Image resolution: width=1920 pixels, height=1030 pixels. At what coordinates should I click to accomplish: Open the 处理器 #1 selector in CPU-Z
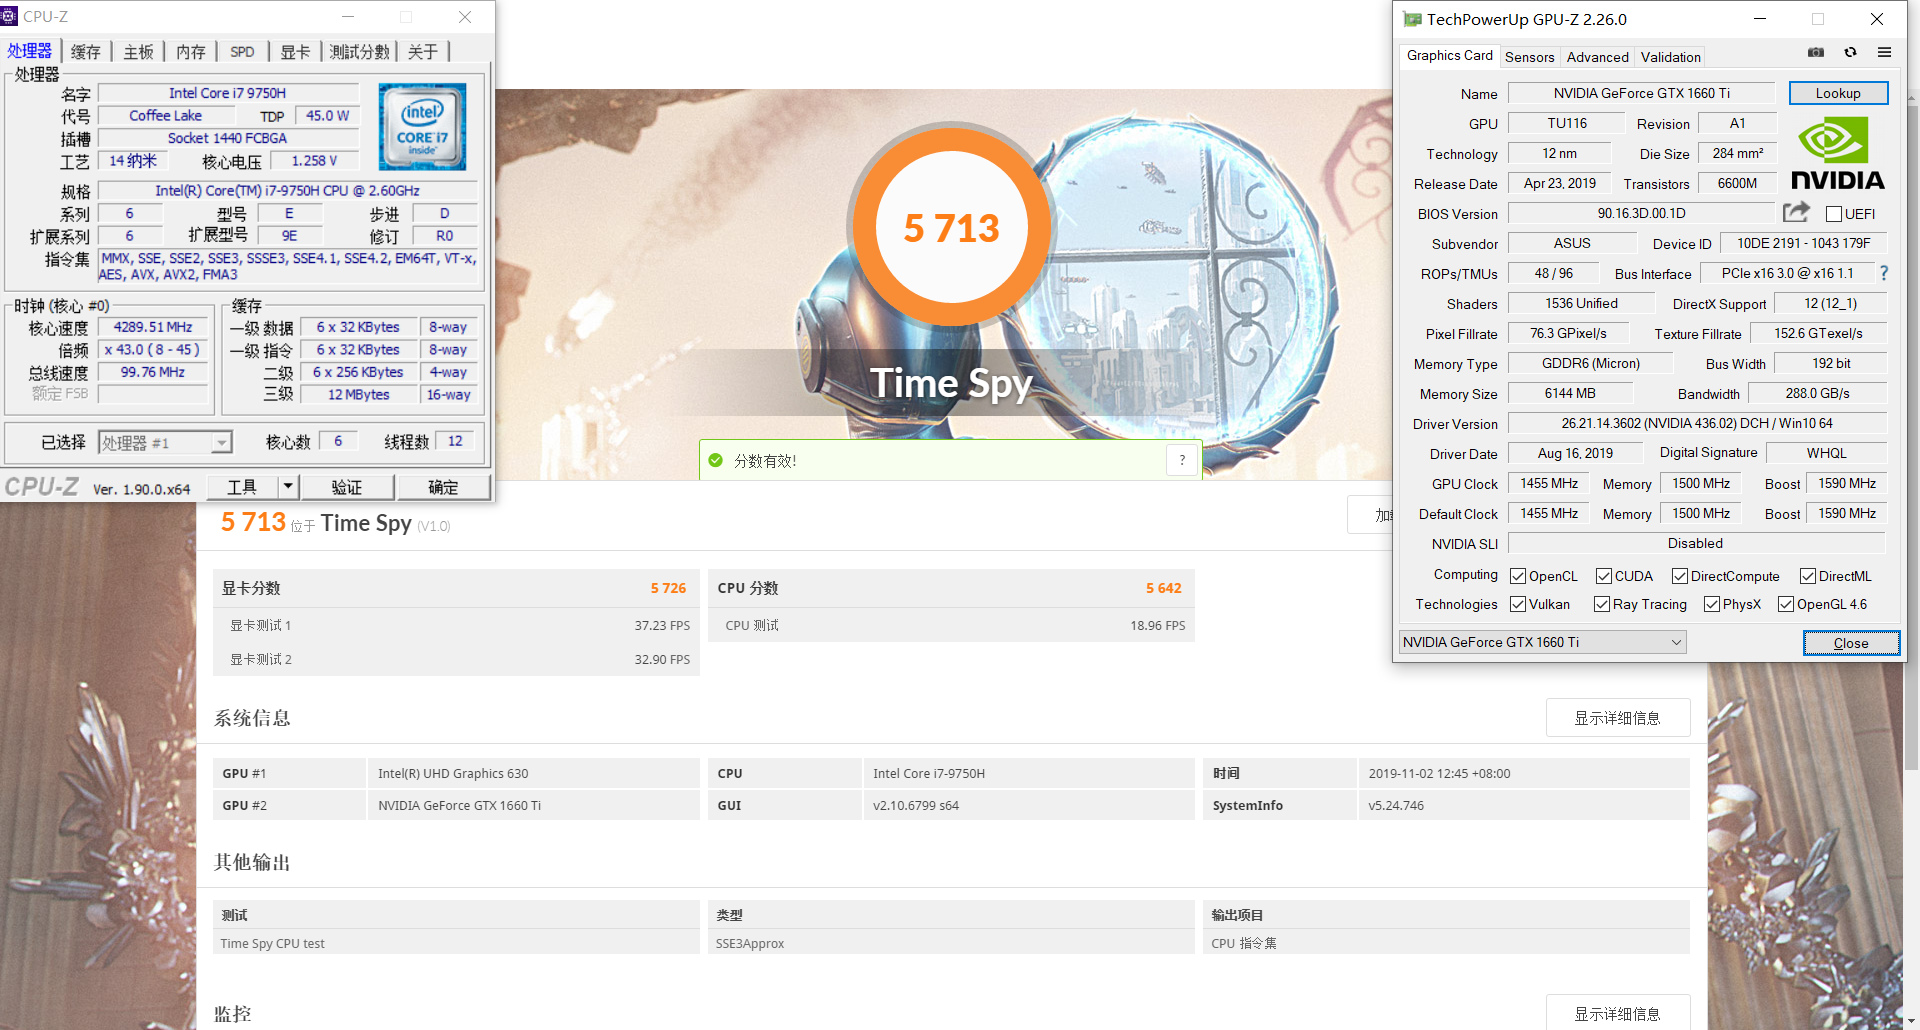[165, 442]
